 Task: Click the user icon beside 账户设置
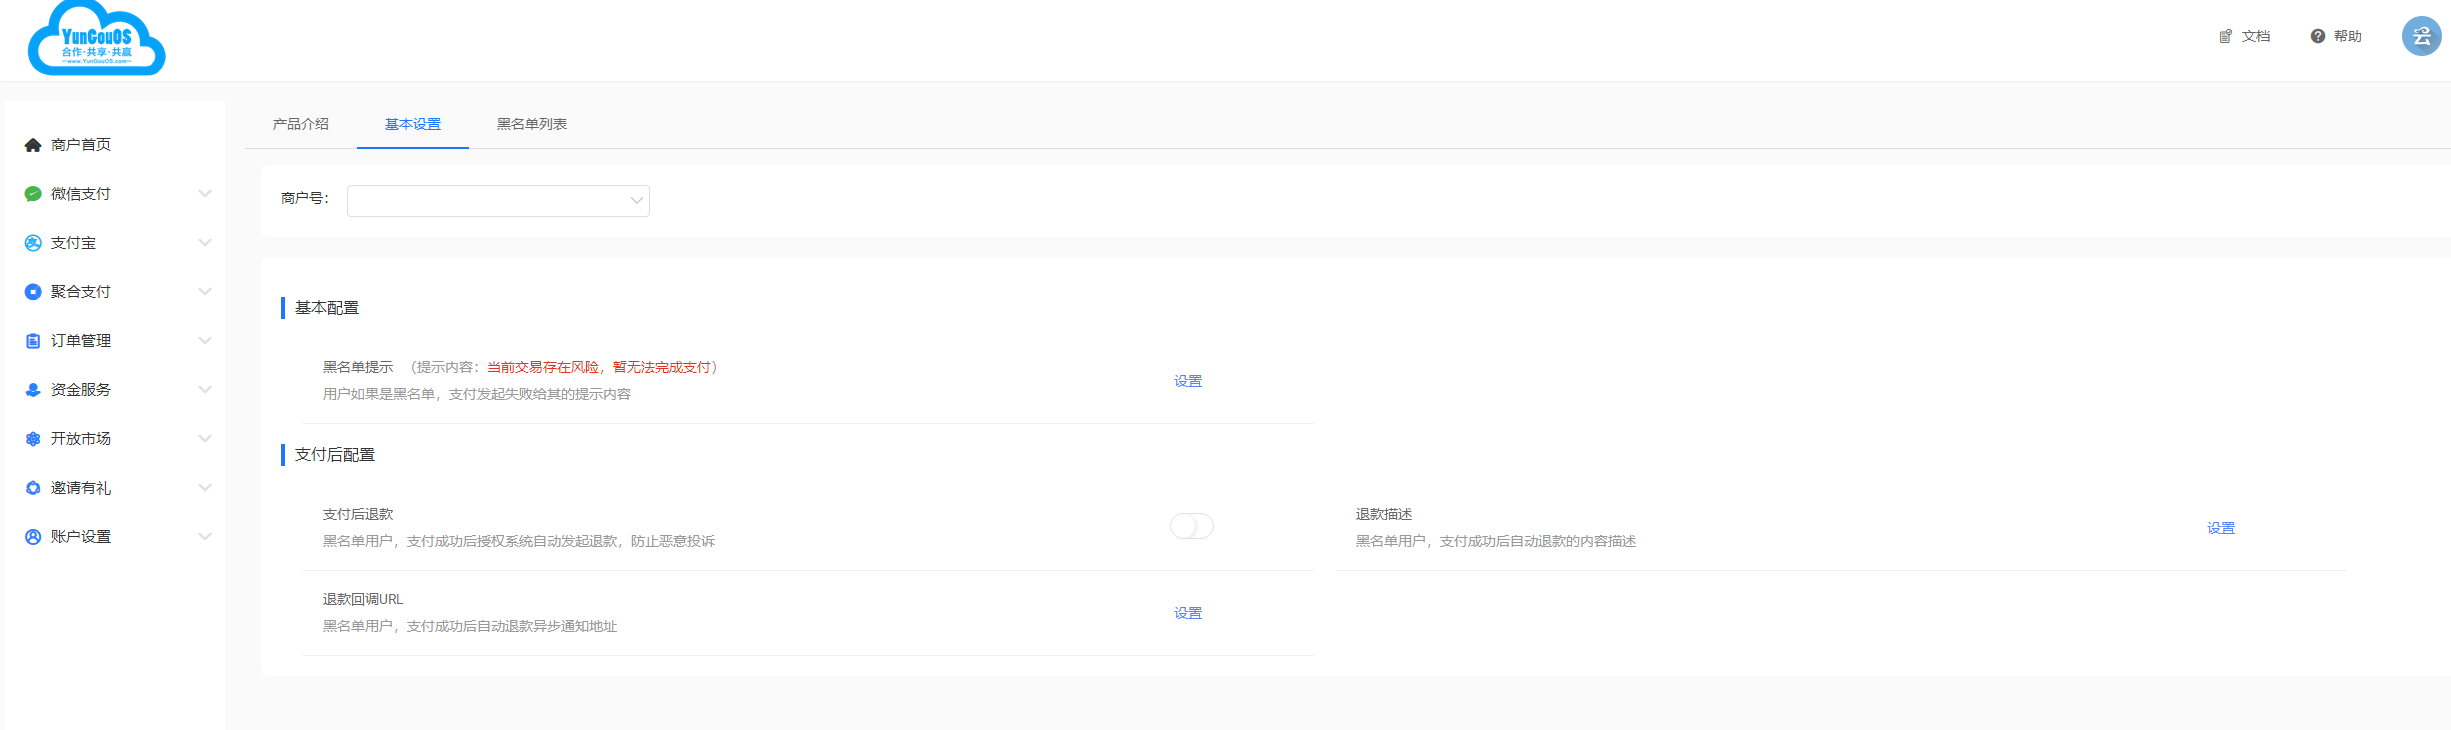pos(33,537)
